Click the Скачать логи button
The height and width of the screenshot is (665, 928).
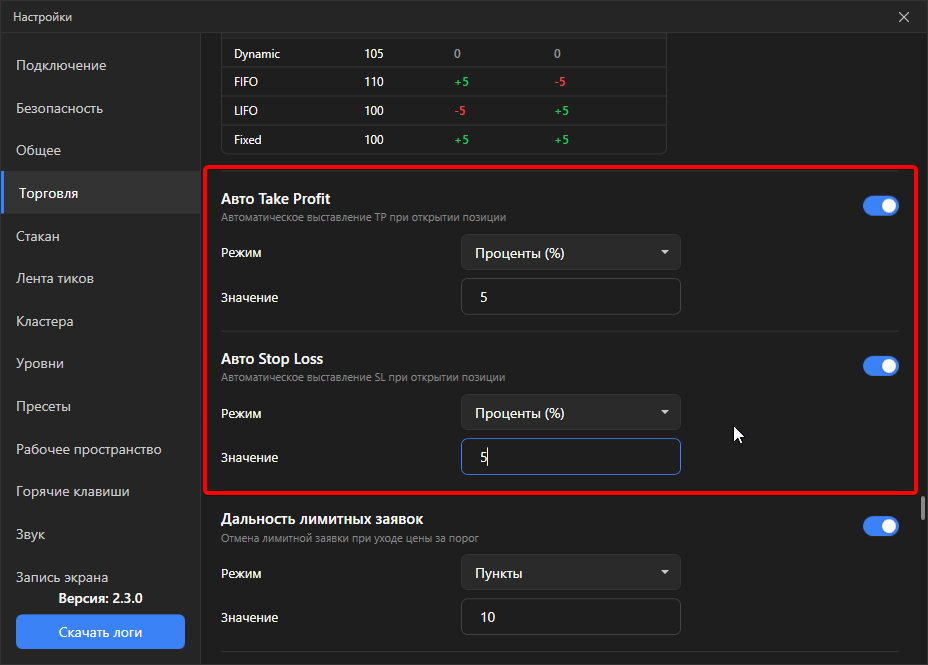(x=101, y=632)
